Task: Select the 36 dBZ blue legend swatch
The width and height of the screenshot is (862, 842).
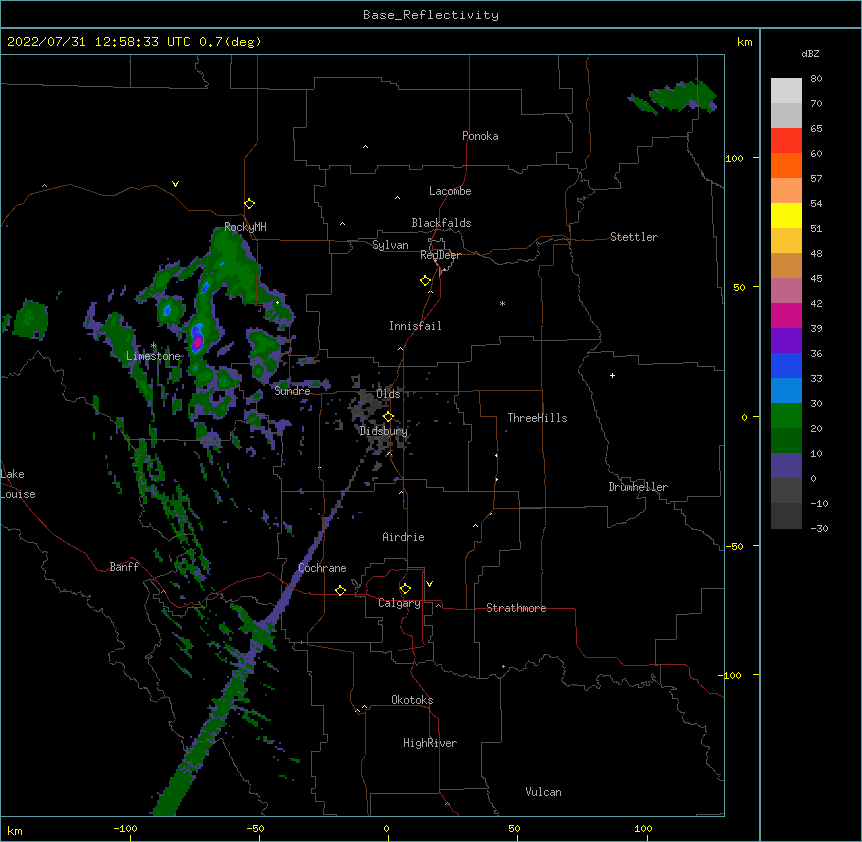Action: pos(786,365)
